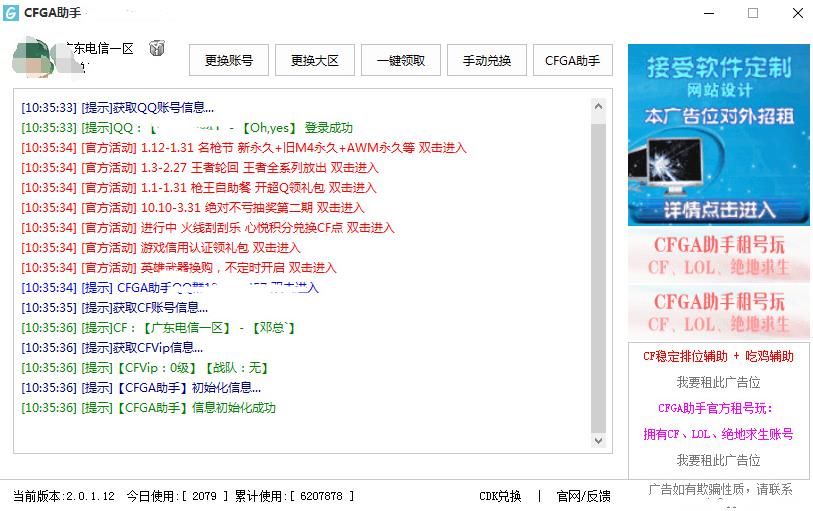Click the CFGA助手 toolbar button
This screenshot has width=813, height=511.
point(573,60)
